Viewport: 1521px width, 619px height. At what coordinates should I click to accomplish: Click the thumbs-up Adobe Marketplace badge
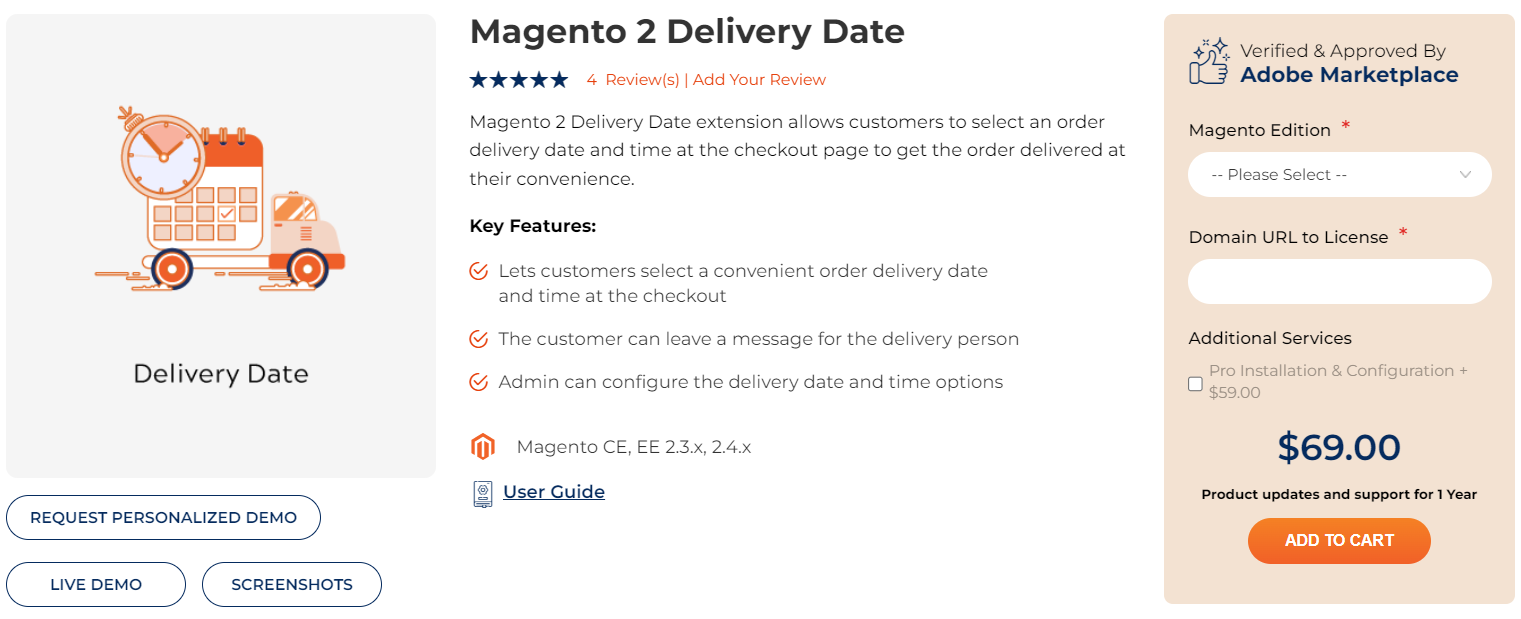click(x=1207, y=60)
